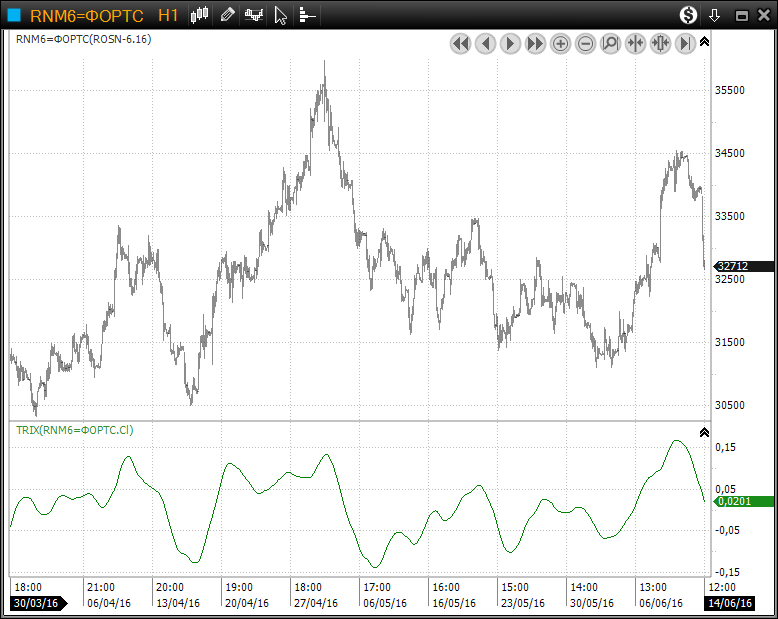Viewport: 778px width, 619px height.
Task: Zoom in with the plus button
Action: (560, 43)
